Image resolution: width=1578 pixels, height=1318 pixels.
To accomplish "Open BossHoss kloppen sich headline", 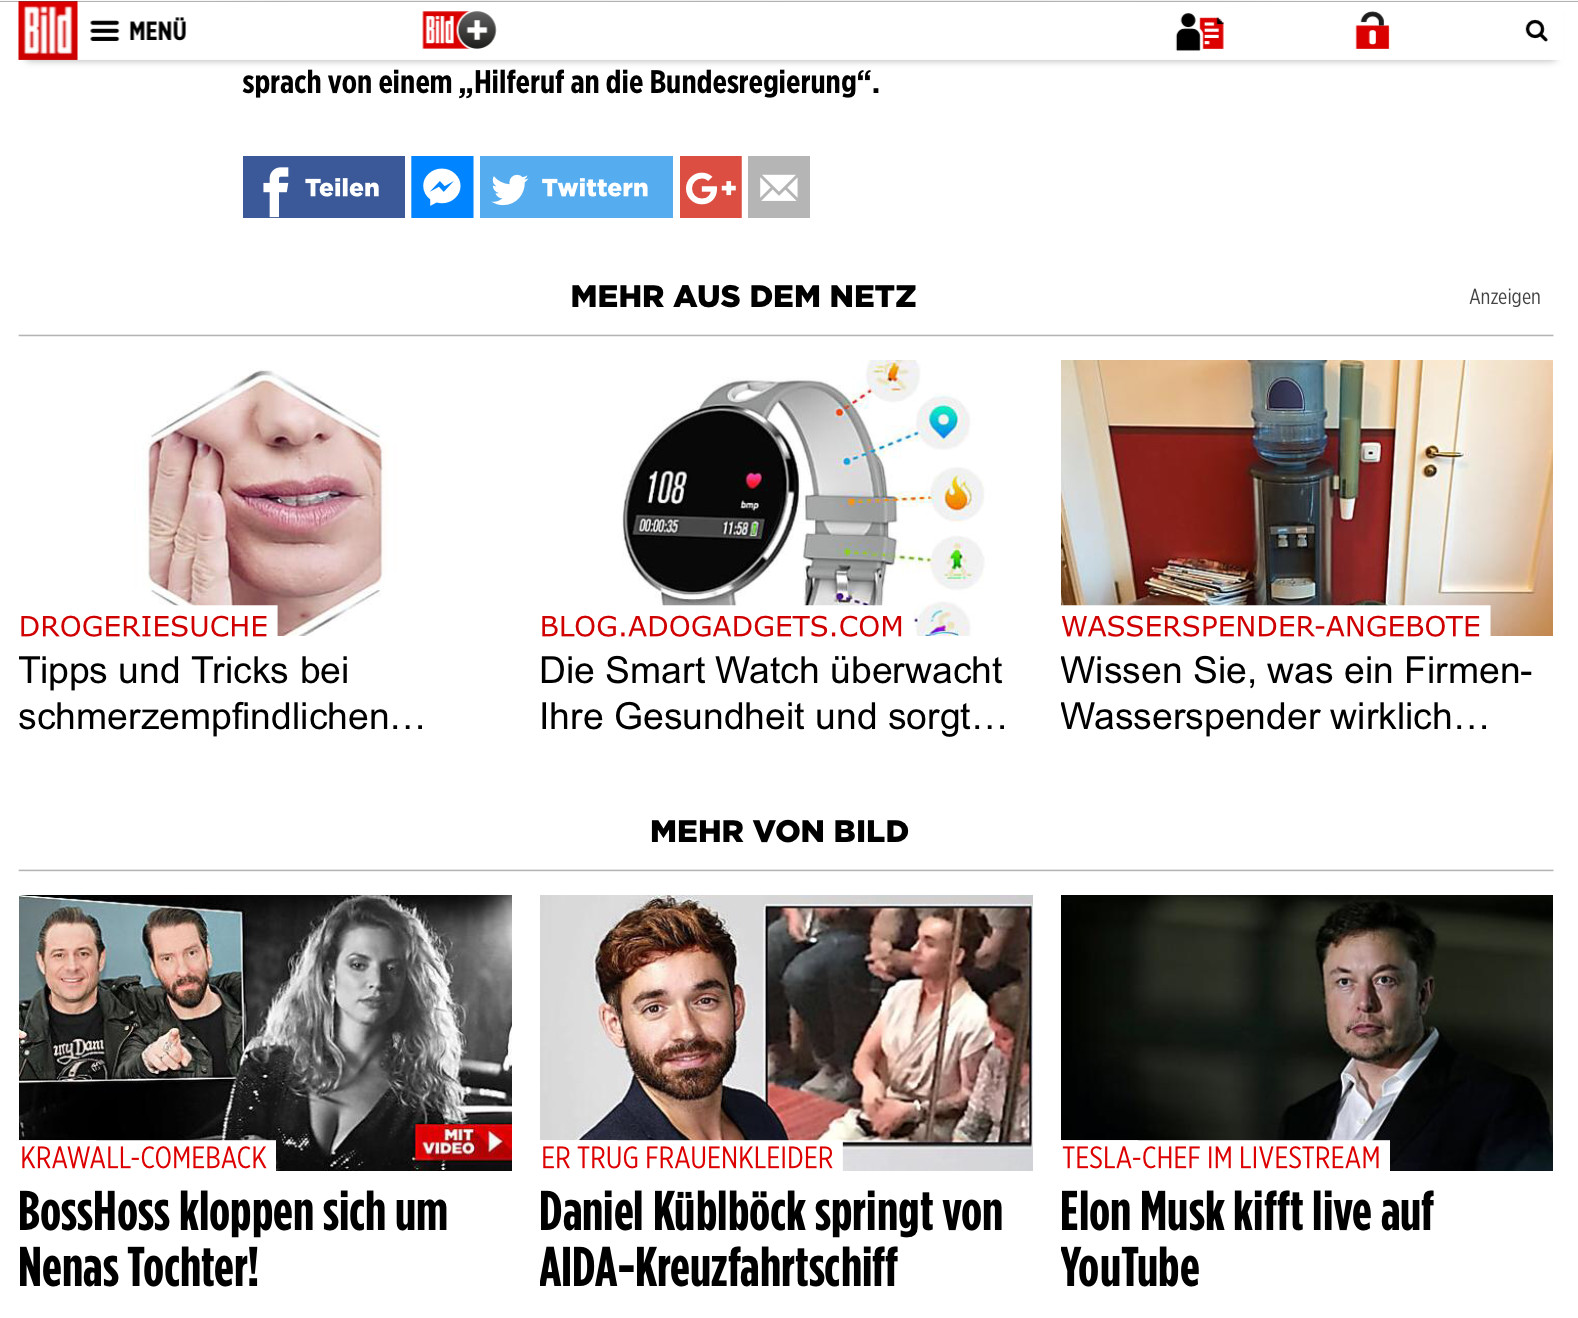I will [233, 1239].
